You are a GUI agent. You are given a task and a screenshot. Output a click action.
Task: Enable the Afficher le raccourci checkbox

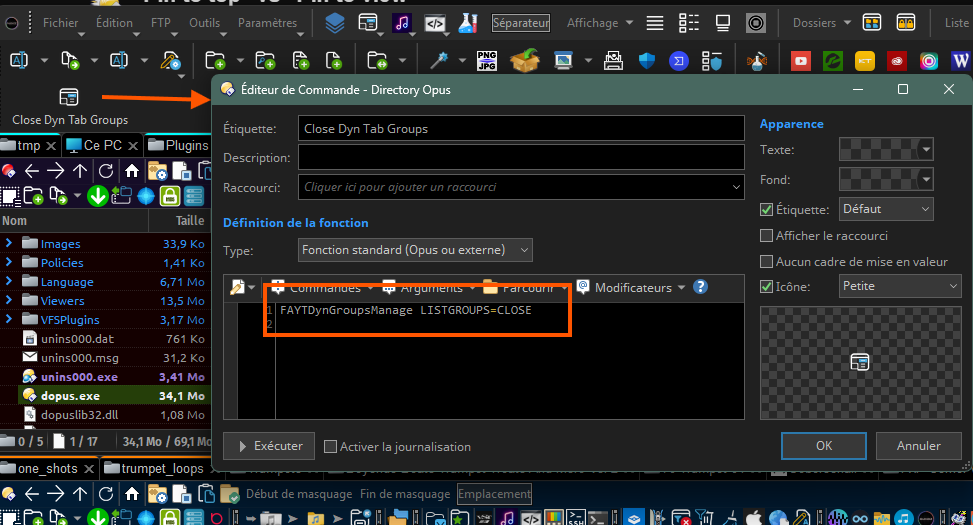767,236
